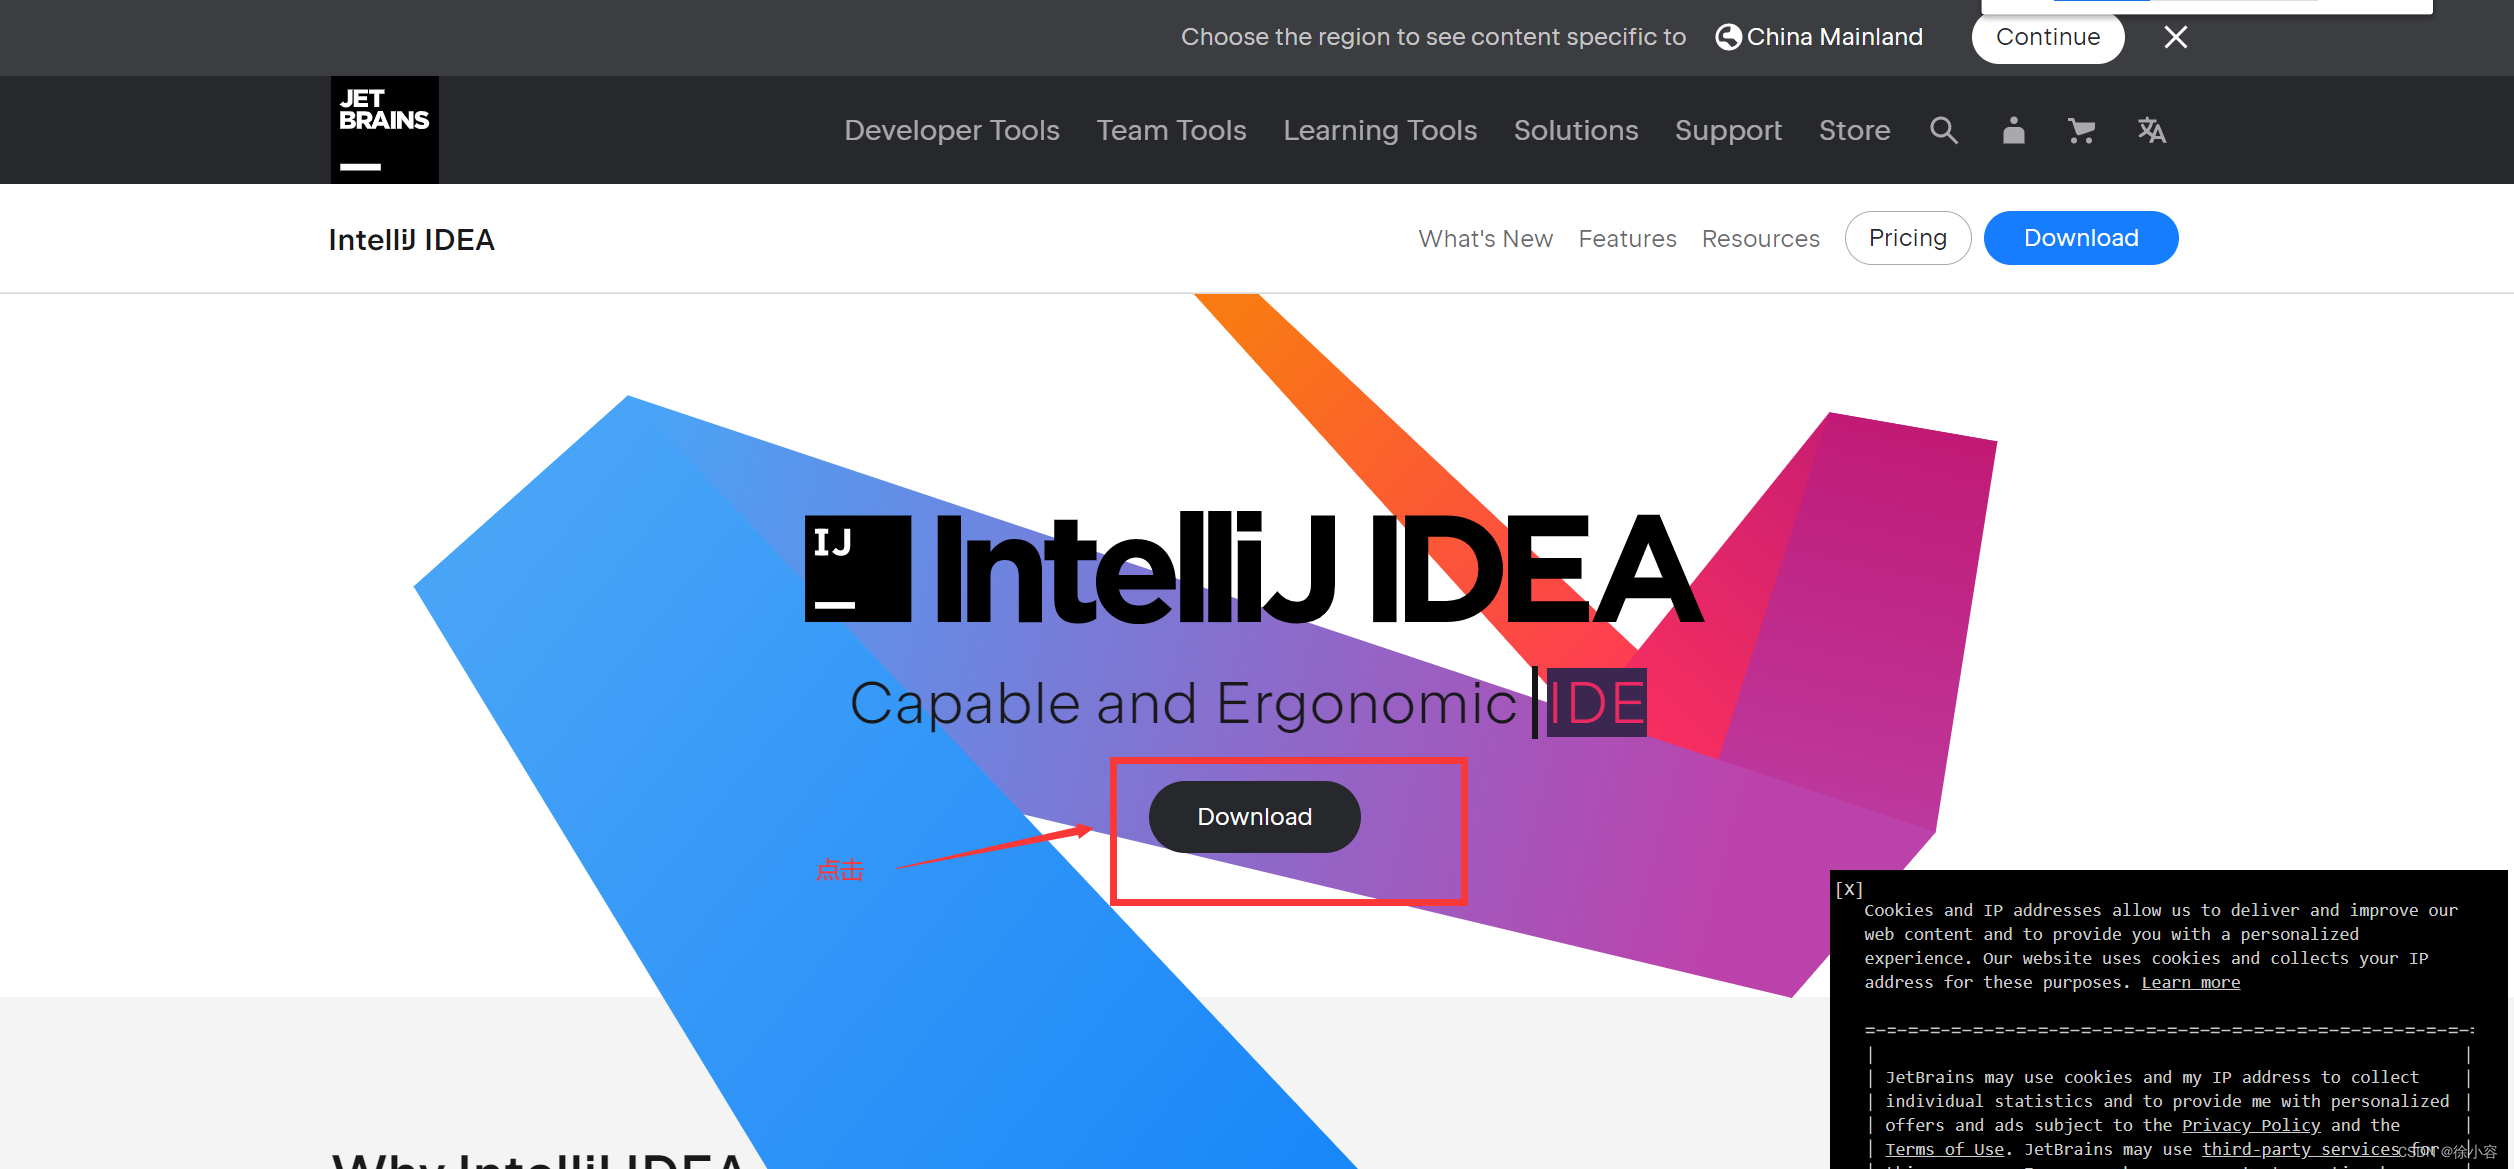
Task: Click the China Mainland globe icon
Action: [1728, 37]
